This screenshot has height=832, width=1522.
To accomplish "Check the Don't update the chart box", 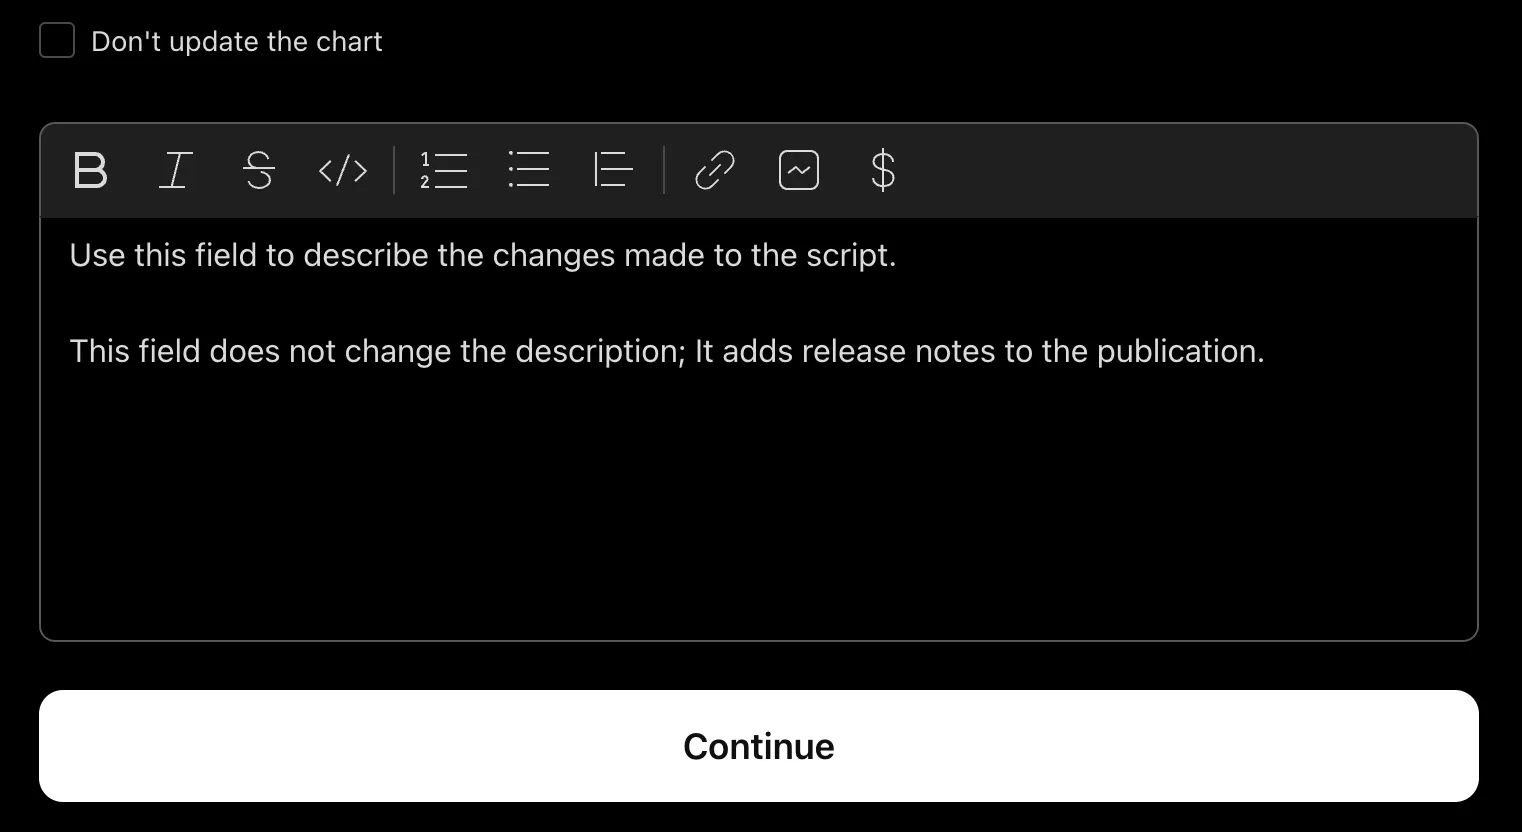I will pyautogui.click(x=57, y=41).
